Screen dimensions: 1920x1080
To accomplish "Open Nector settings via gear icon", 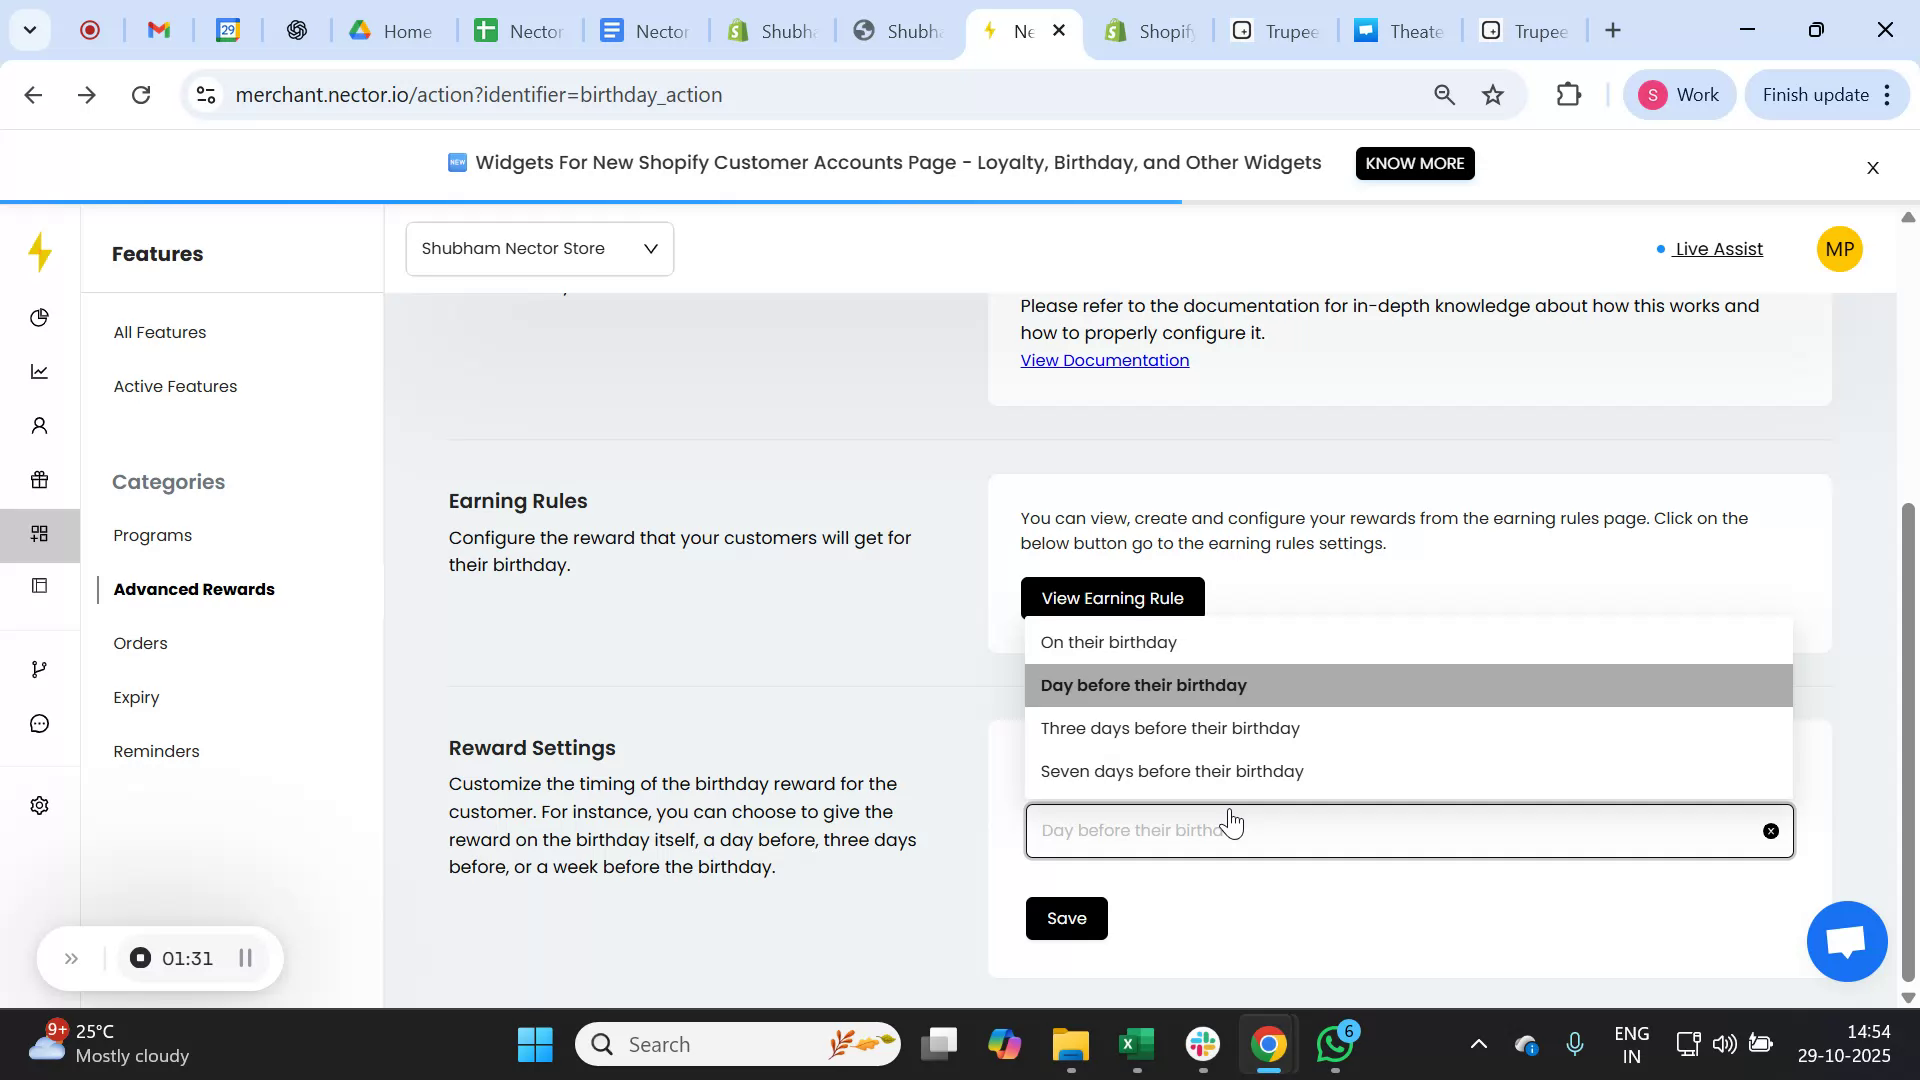I will (x=40, y=805).
